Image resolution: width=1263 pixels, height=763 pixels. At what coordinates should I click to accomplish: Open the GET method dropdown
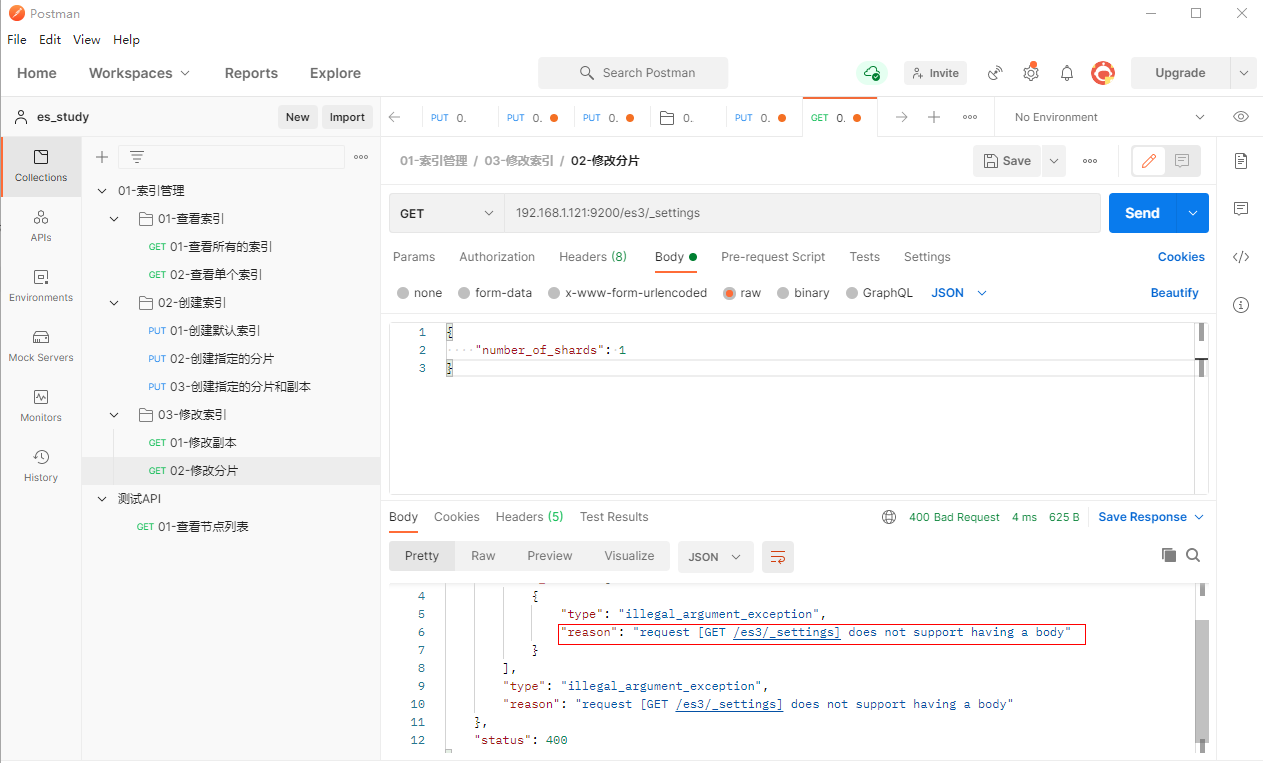tap(446, 213)
